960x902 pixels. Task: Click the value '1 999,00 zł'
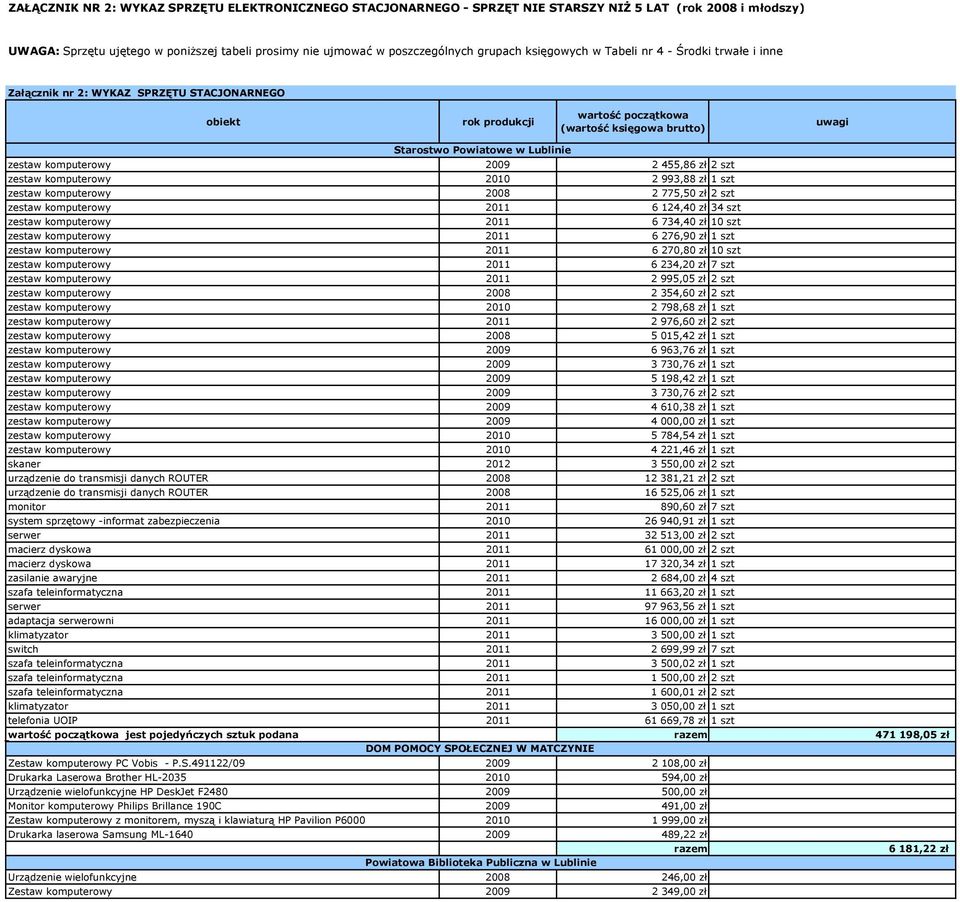[x=679, y=820]
